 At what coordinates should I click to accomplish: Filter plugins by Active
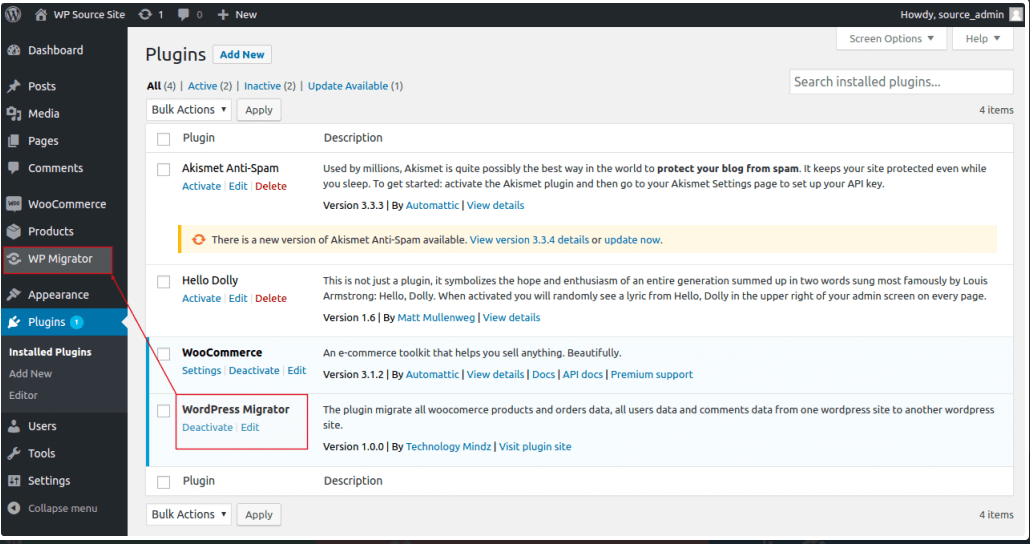(202, 86)
